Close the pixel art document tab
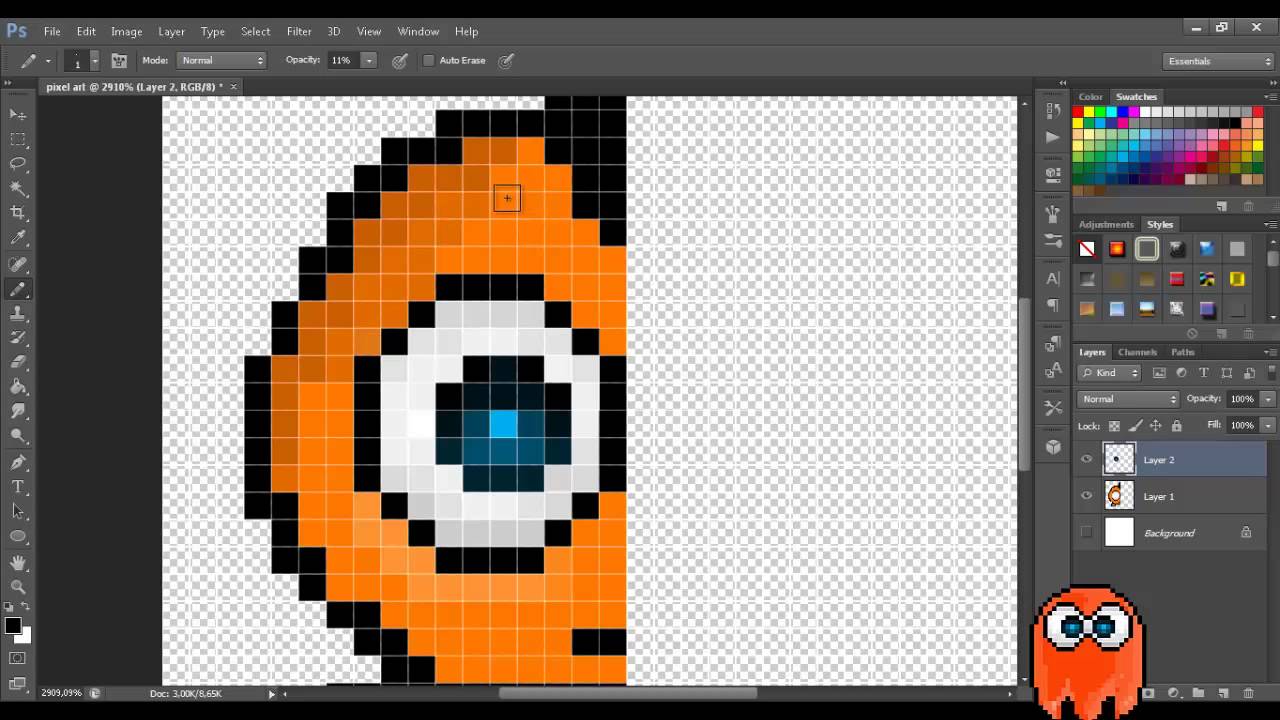This screenshot has height=720, width=1280. pos(234,87)
